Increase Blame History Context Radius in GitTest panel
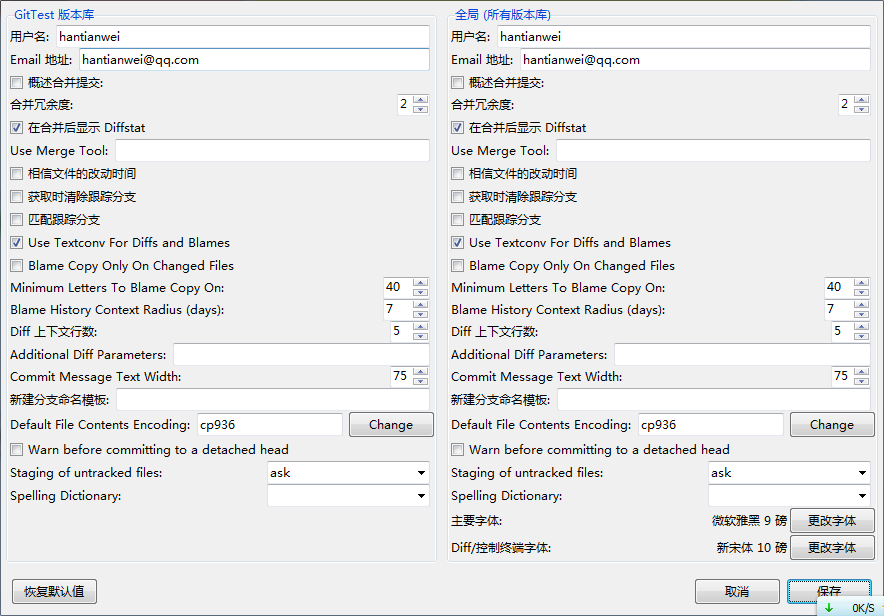Viewport: 884px width, 616px height. [x=420, y=304]
